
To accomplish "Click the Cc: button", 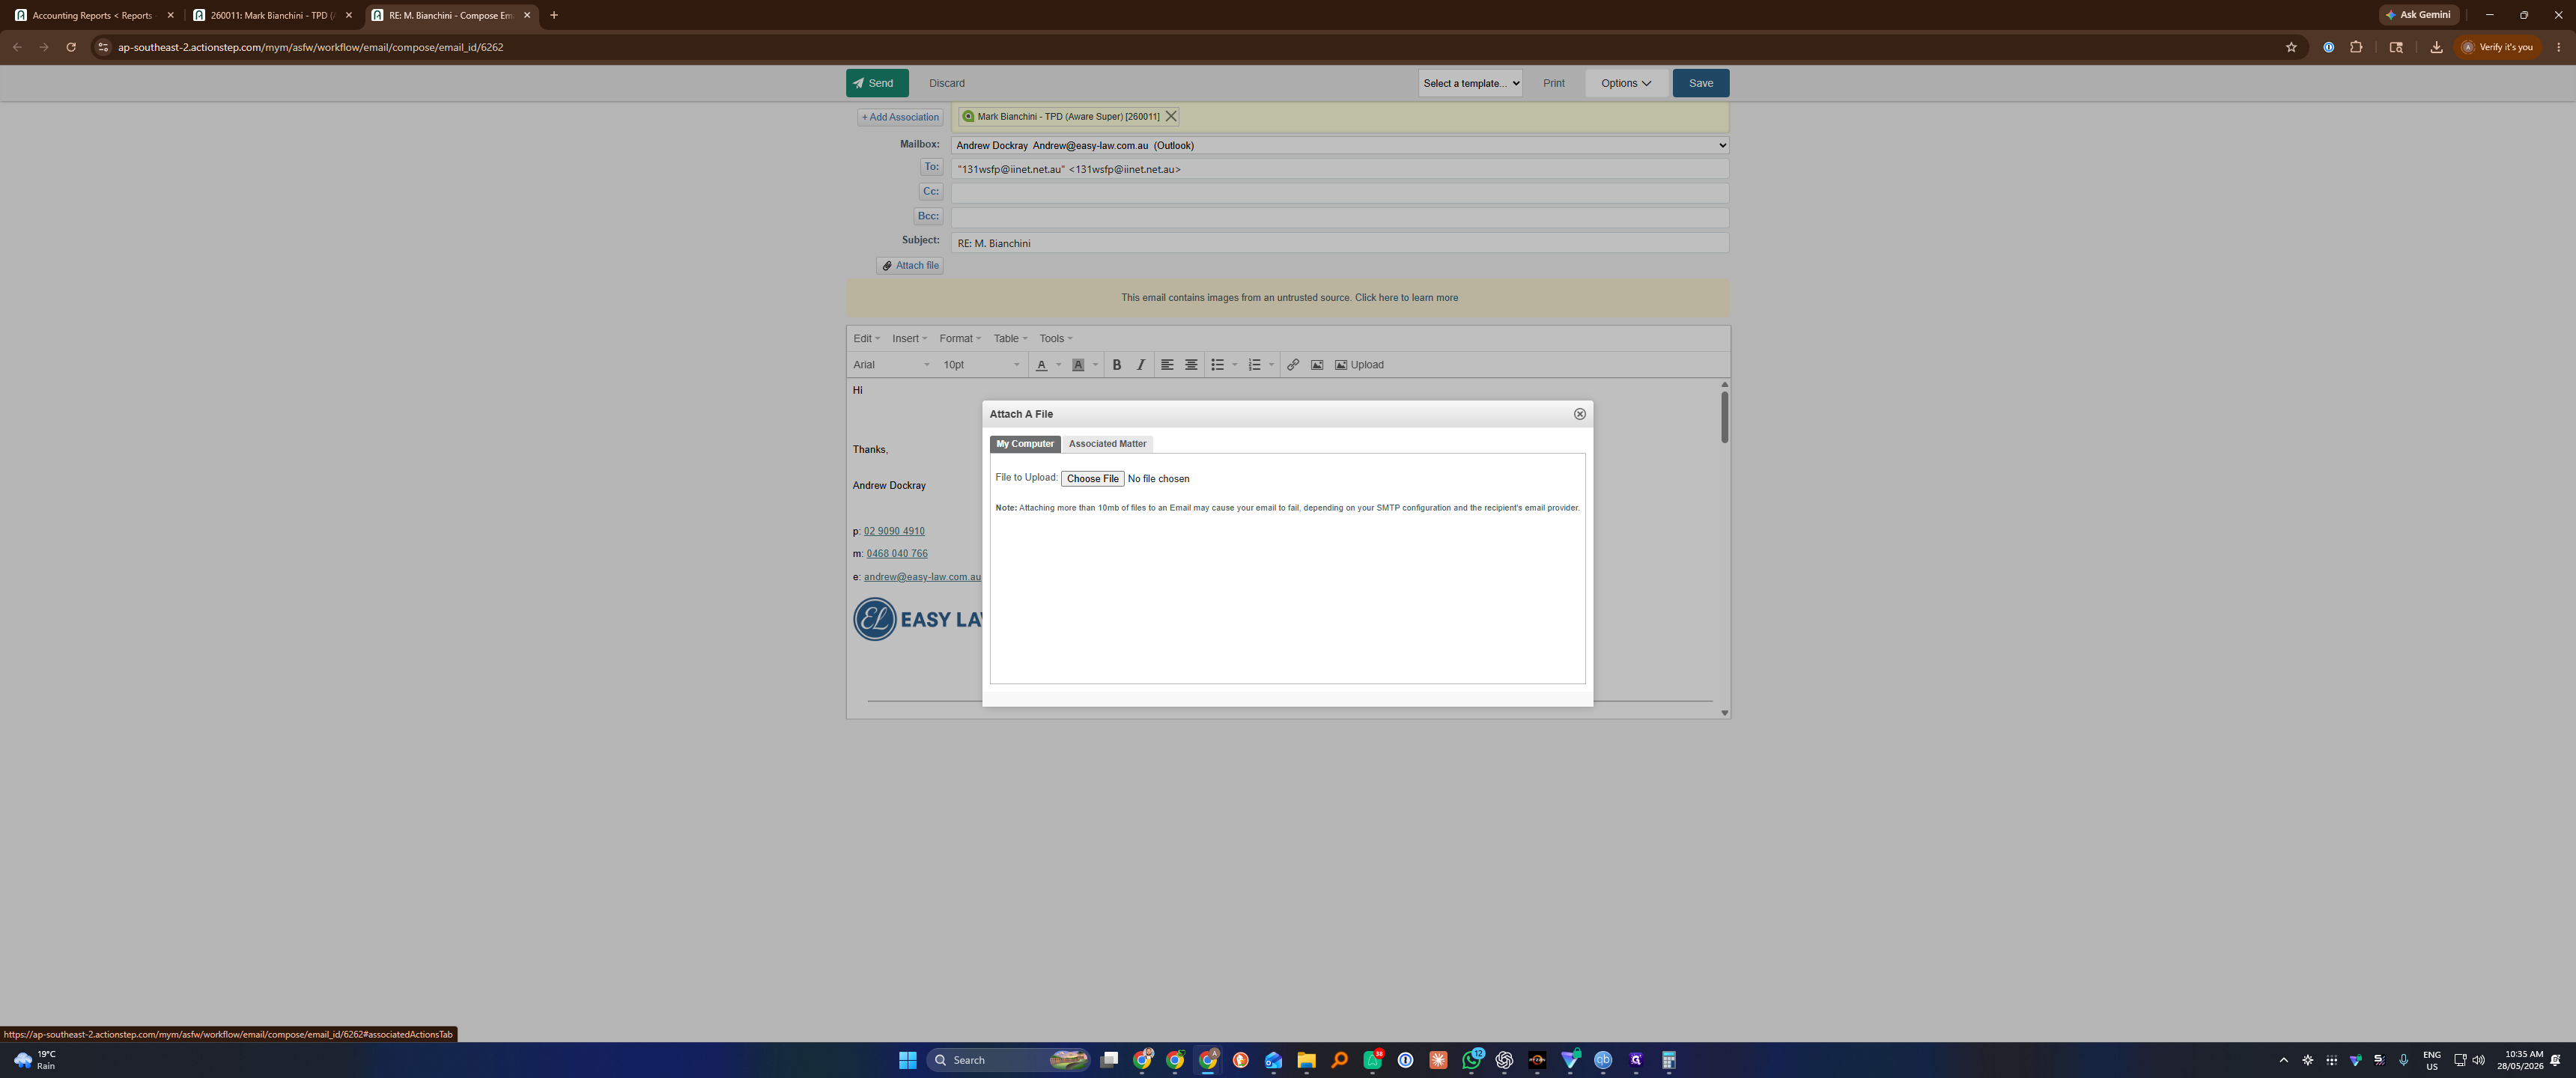I will point(930,192).
